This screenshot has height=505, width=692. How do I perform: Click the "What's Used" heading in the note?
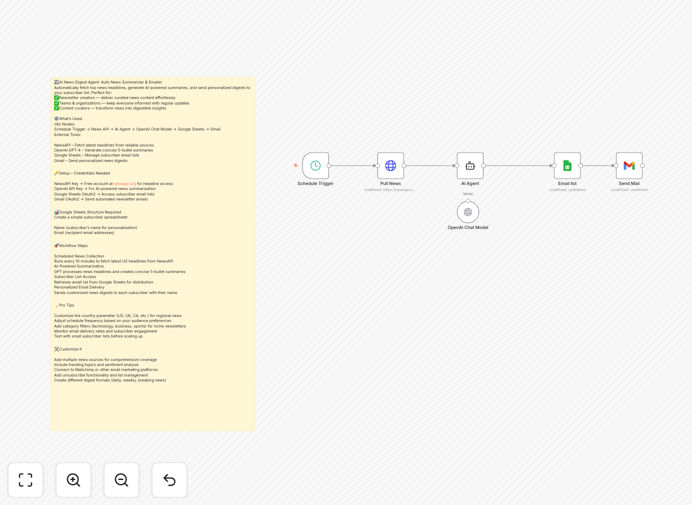(68, 119)
